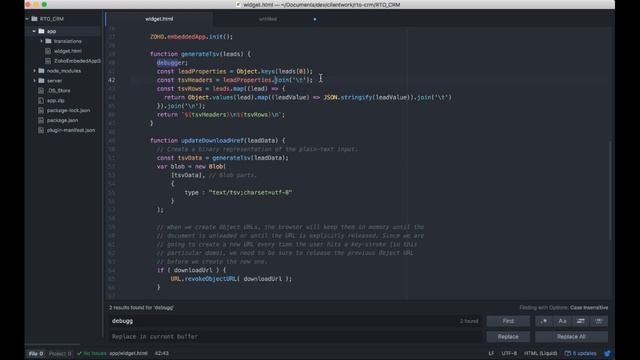
Task: Switch to the untitled tab
Action: tap(268, 19)
